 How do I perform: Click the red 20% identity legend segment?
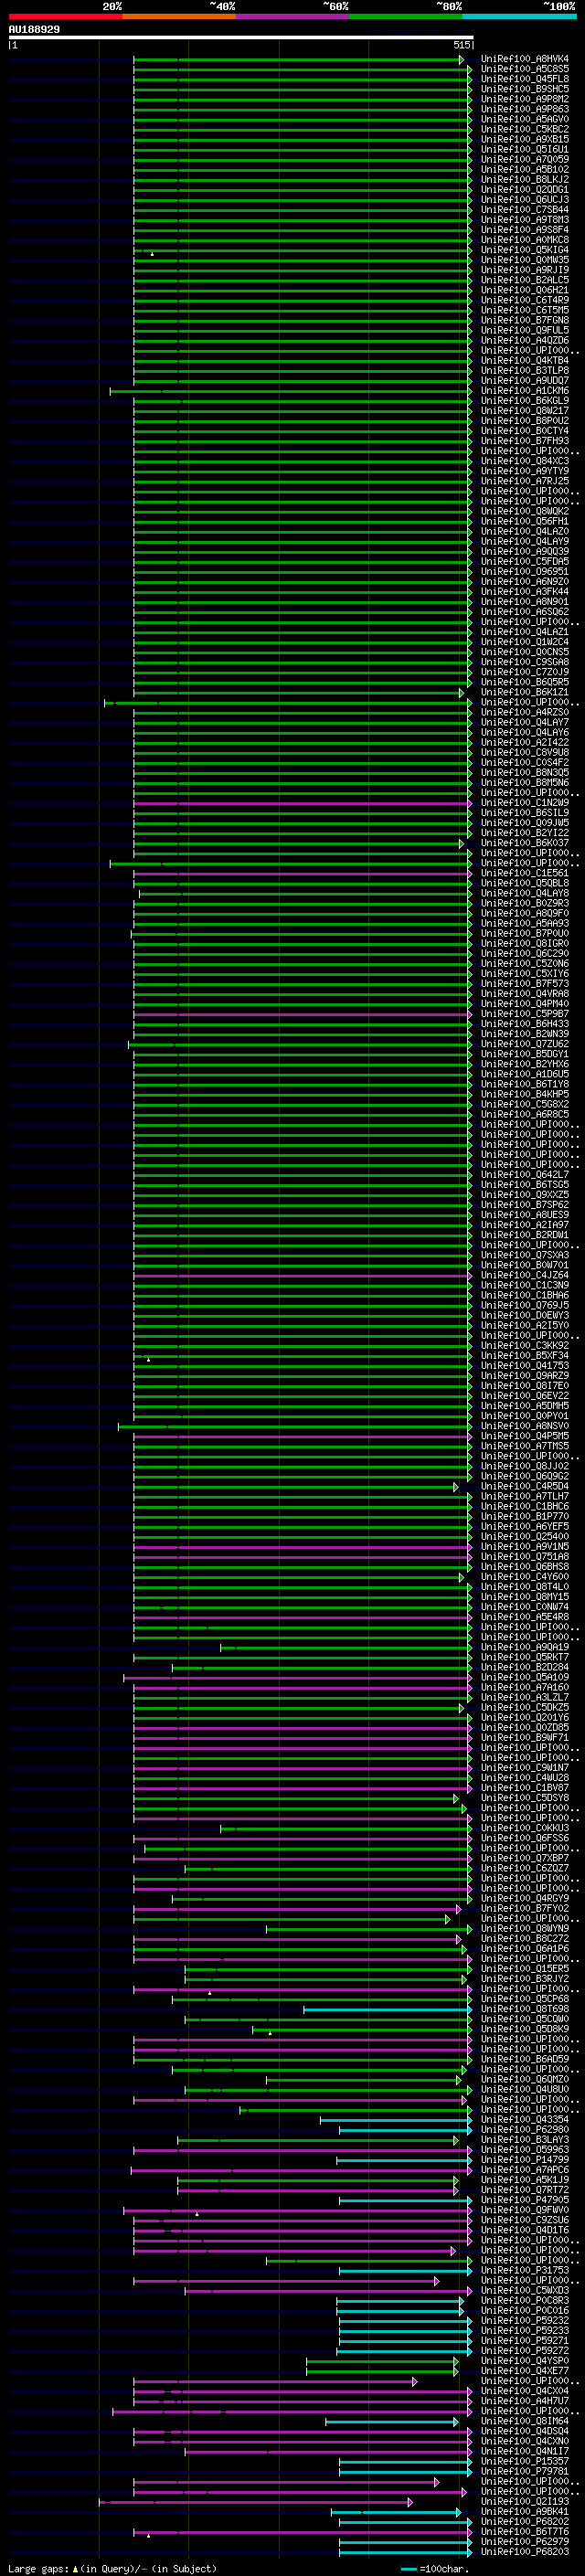pos(65,16)
